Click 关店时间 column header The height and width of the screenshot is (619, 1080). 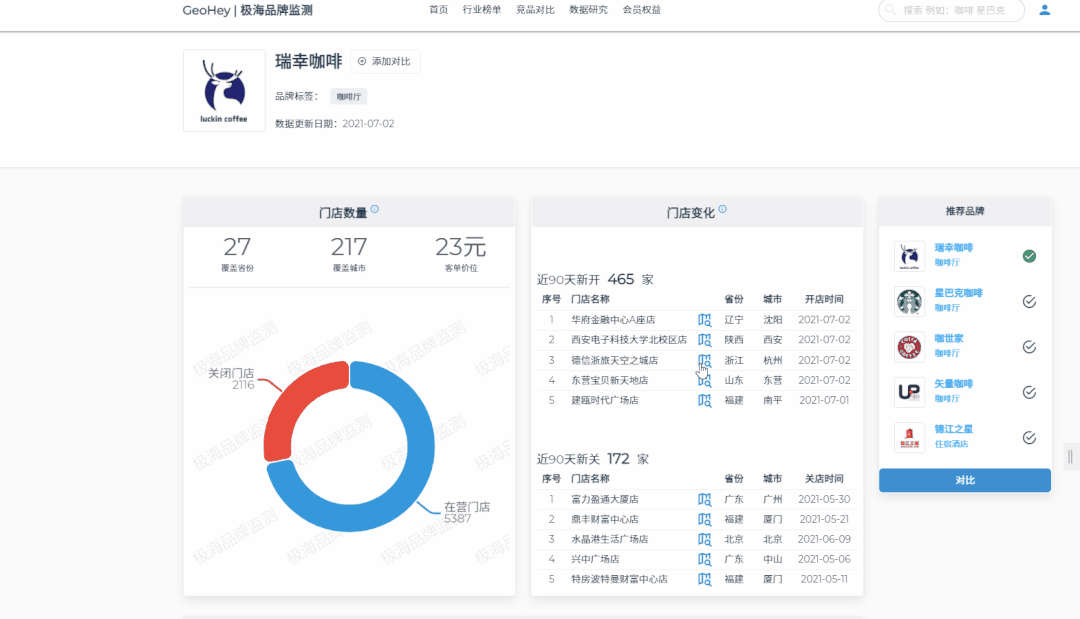tap(824, 479)
